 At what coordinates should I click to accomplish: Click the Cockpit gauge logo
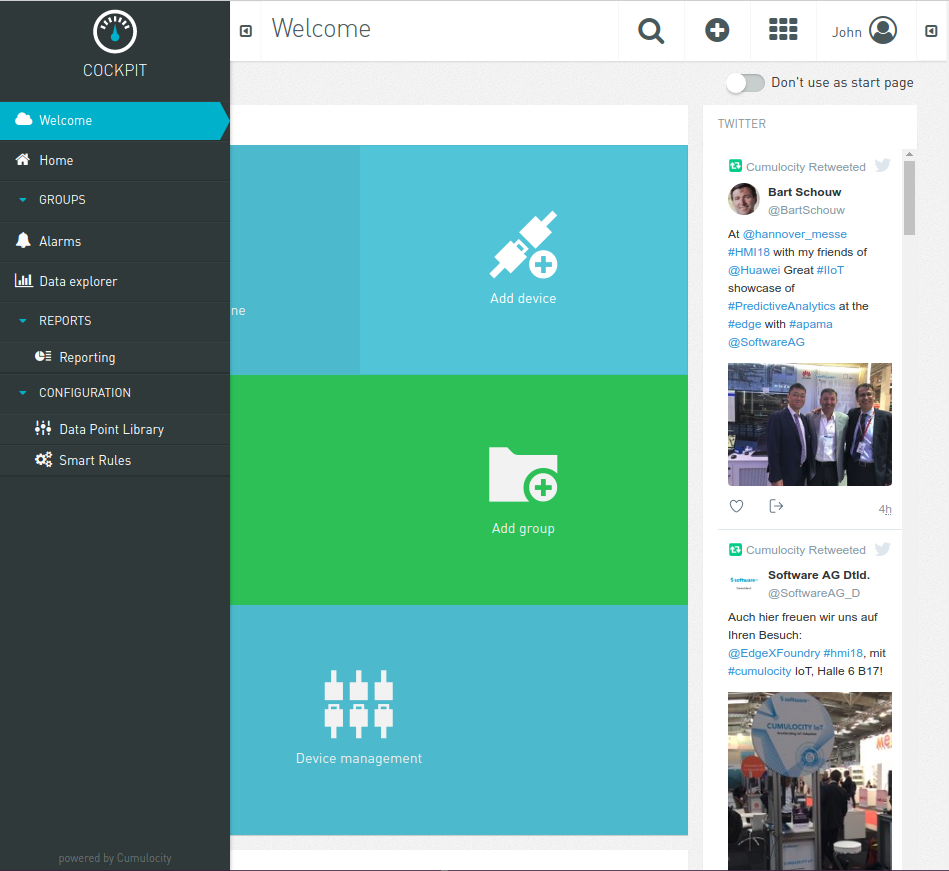(114, 33)
